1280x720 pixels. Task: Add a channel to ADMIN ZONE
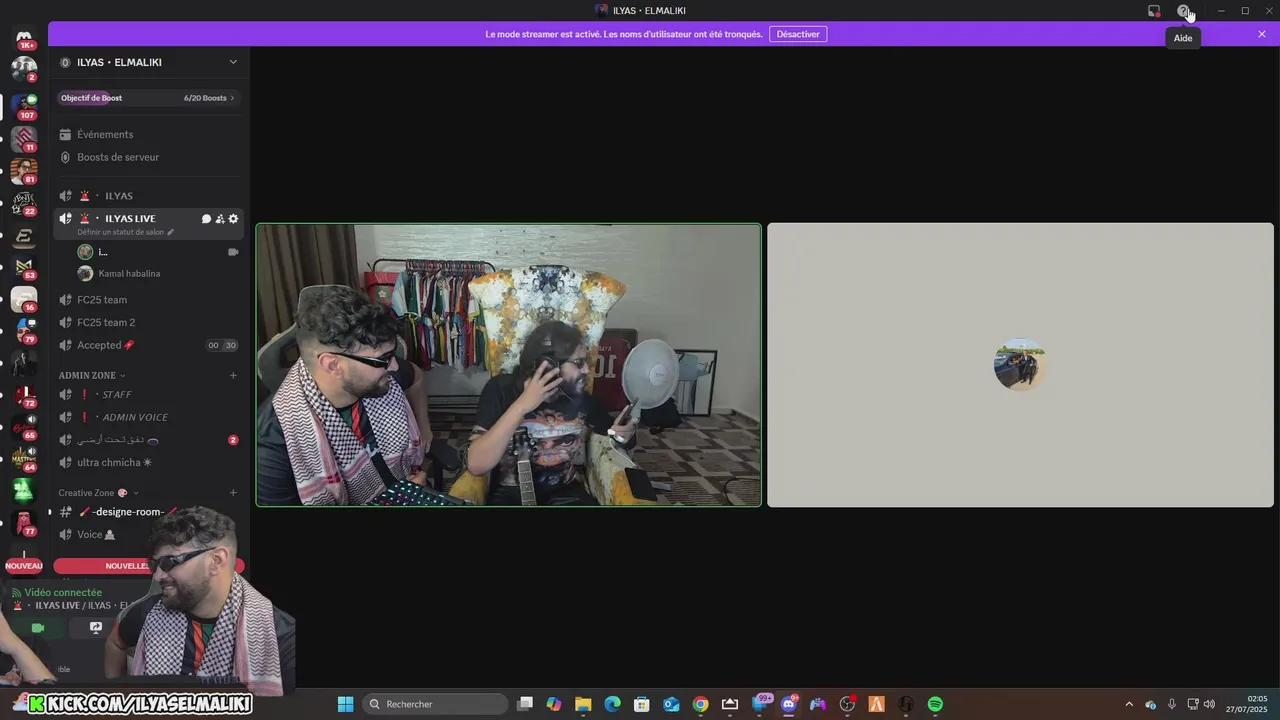233,375
